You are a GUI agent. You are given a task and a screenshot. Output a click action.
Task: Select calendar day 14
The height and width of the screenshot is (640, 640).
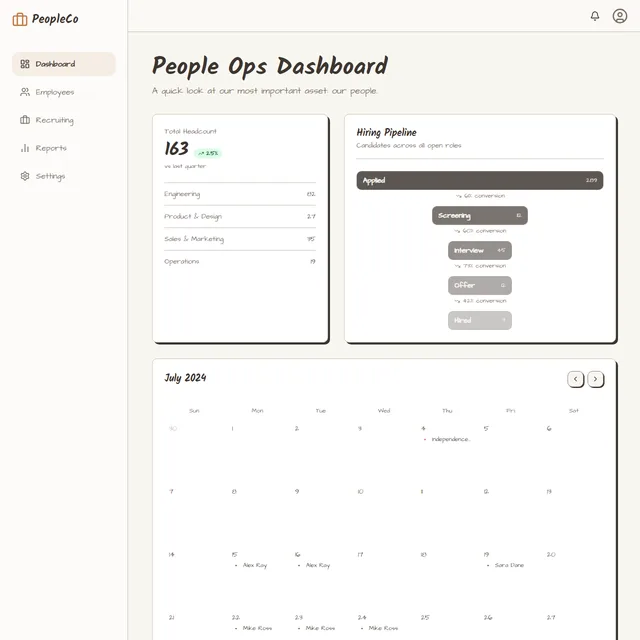click(x=171, y=554)
